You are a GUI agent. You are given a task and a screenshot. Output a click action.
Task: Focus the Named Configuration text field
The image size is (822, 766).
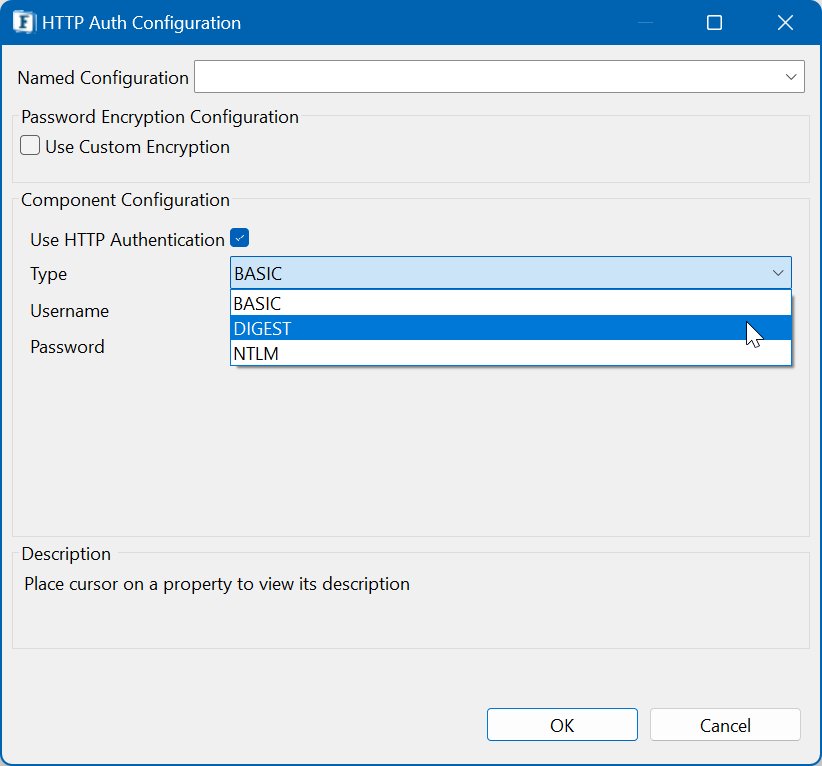488,77
